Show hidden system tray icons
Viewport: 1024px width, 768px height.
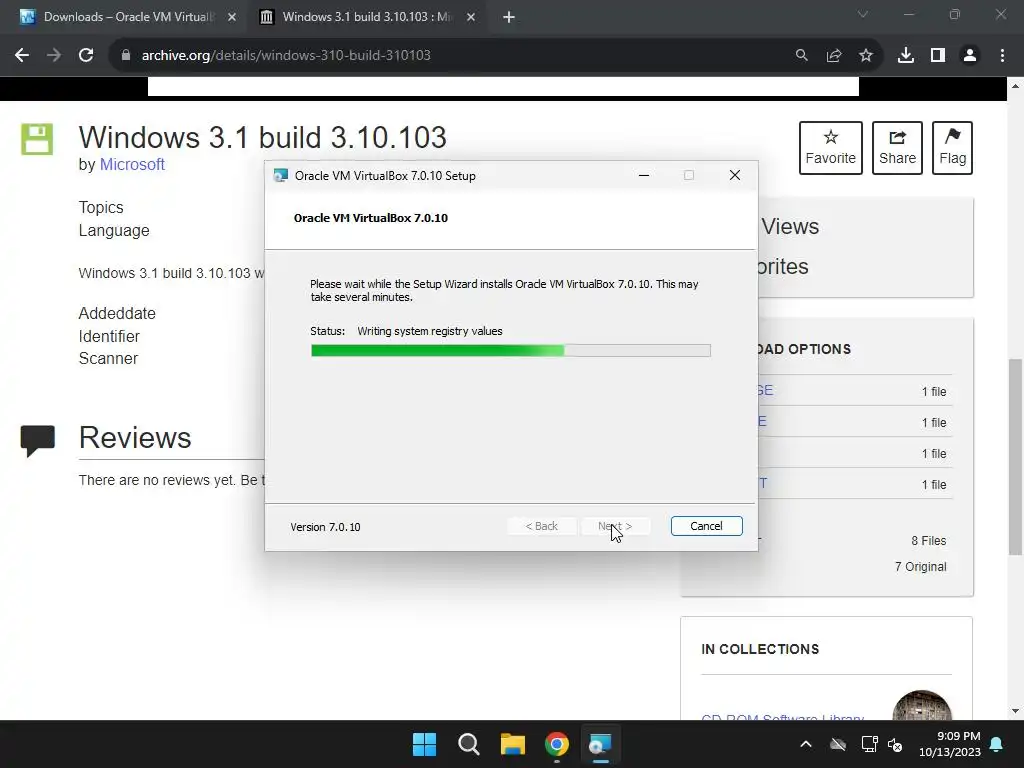(806, 744)
